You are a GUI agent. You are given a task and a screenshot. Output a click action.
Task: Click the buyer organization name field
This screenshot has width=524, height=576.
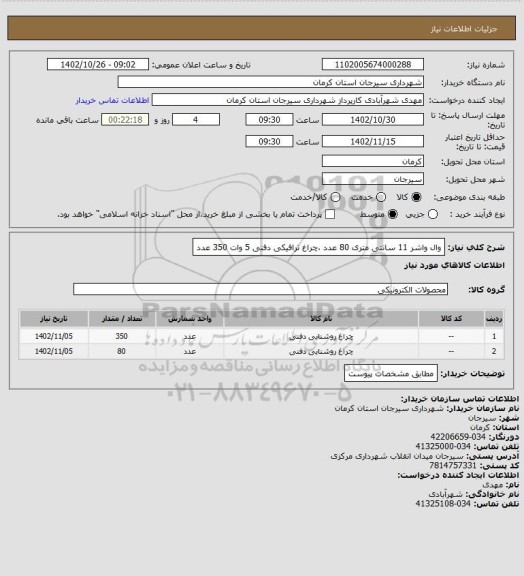coord(270,82)
